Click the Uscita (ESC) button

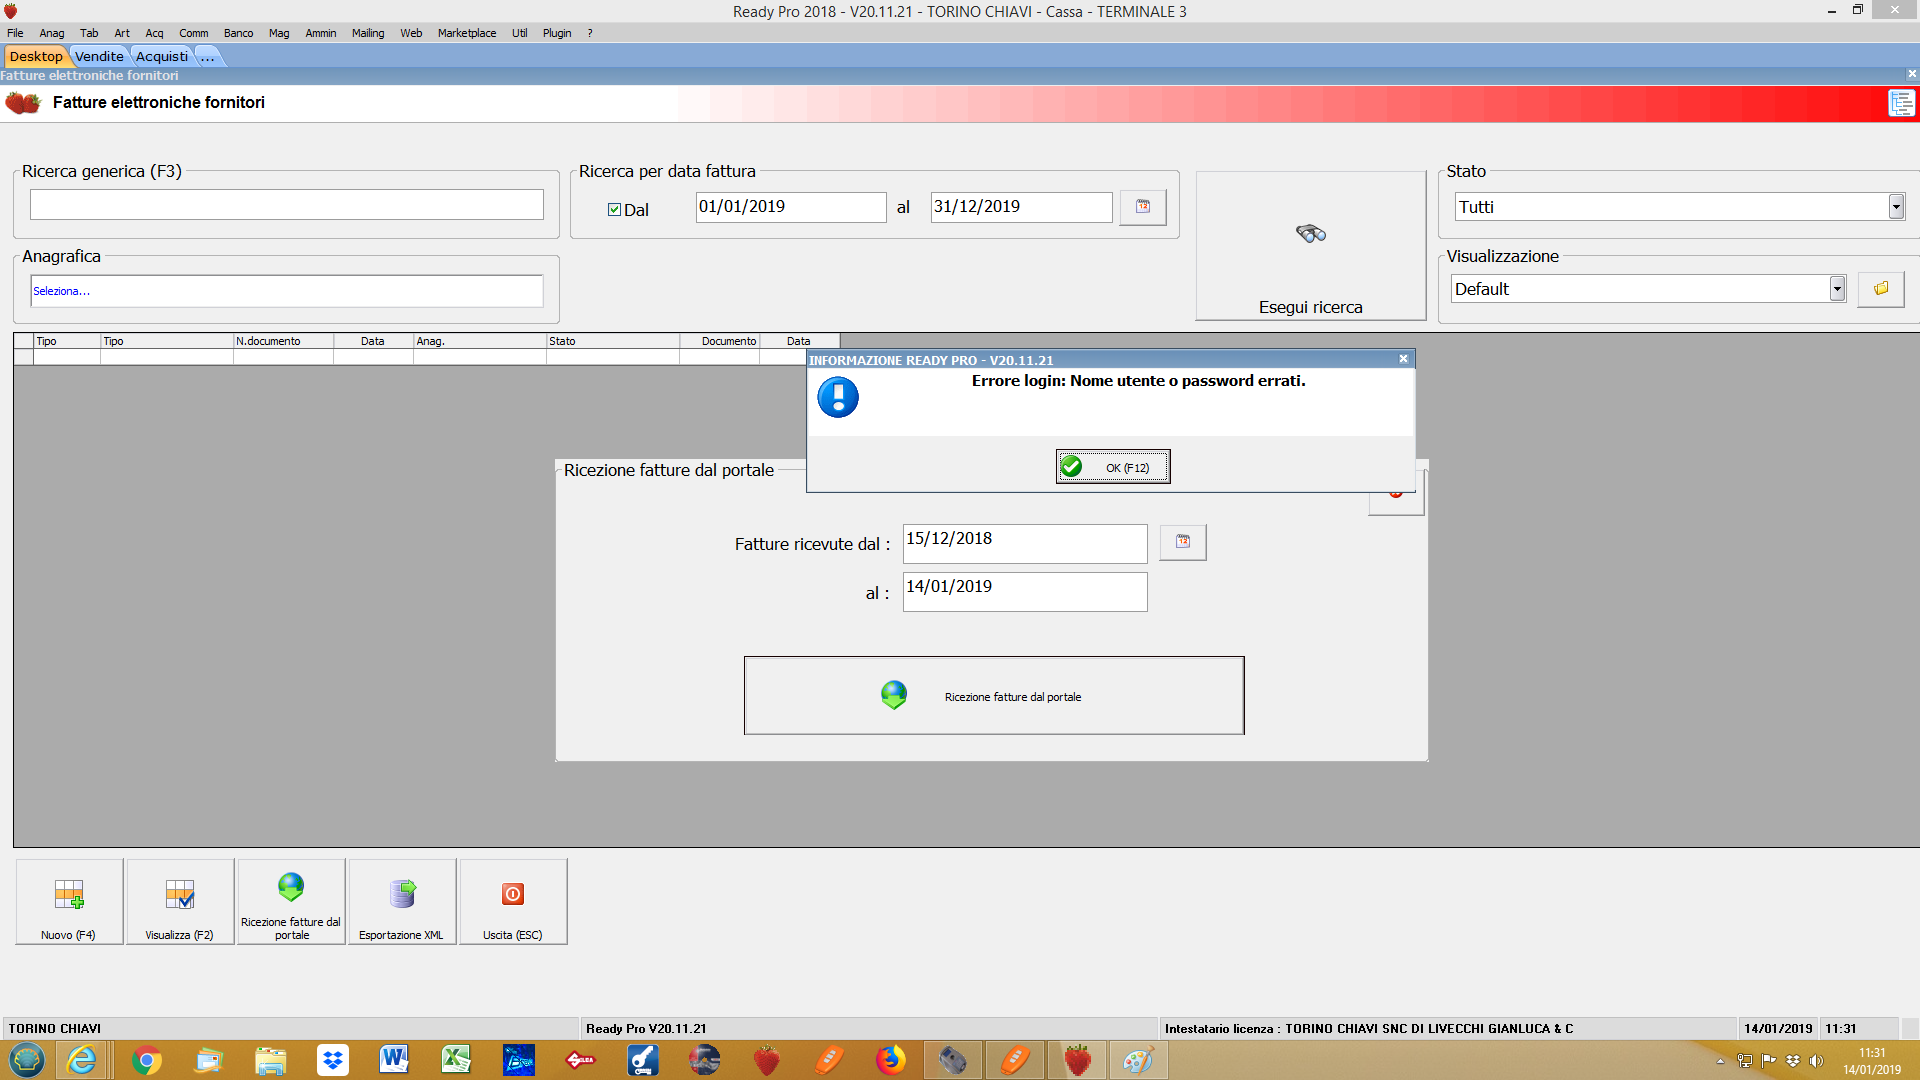click(513, 901)
